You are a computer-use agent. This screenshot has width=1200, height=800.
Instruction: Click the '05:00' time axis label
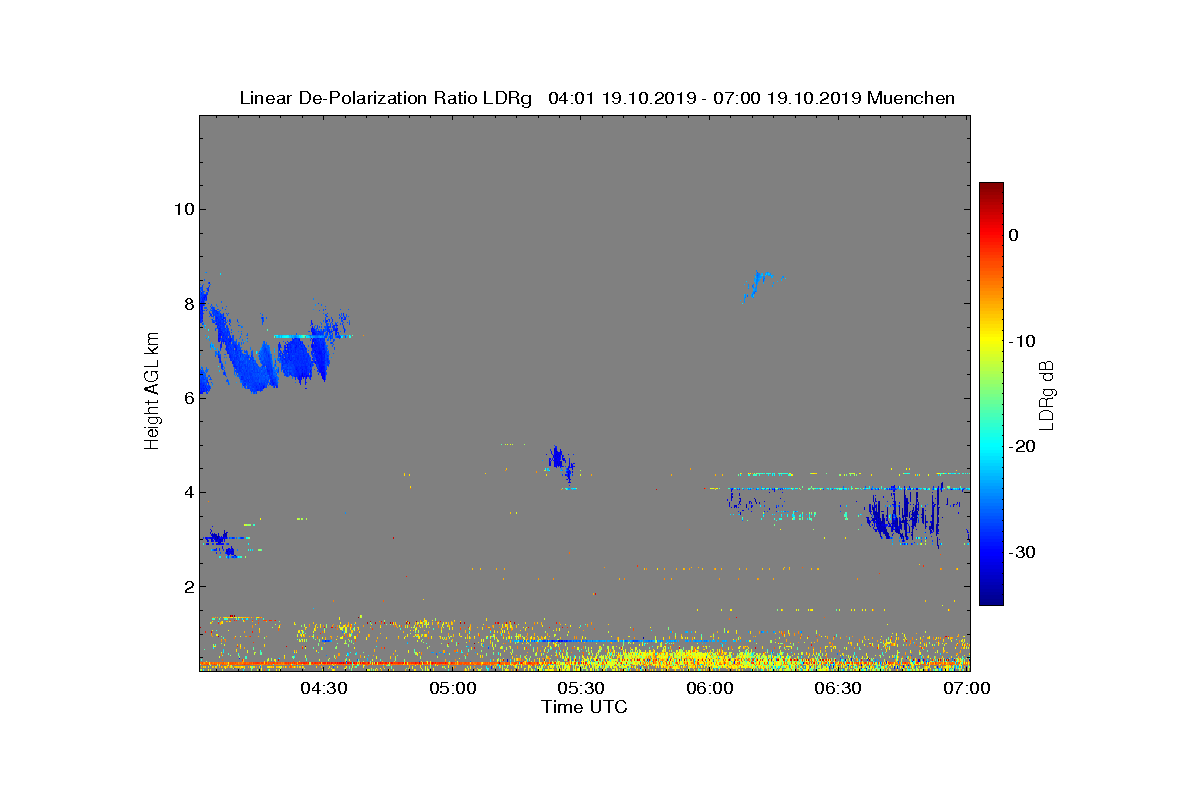click(x=453, y=689)
